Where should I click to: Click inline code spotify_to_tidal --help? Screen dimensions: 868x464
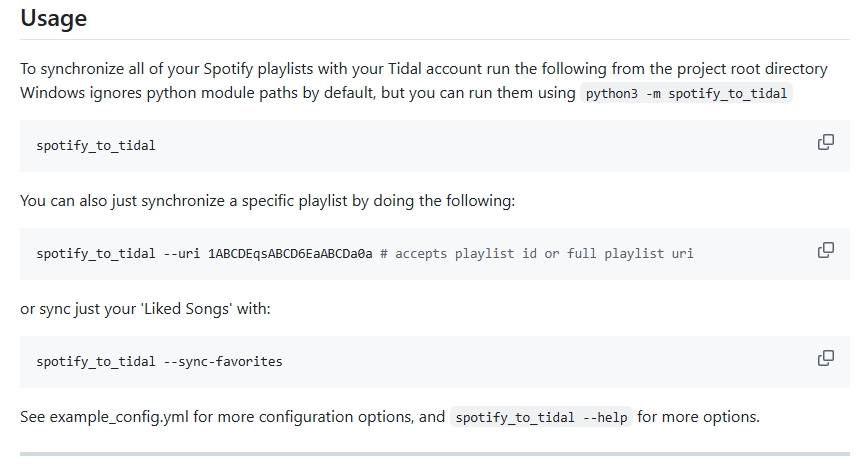(x=541, y=417)
